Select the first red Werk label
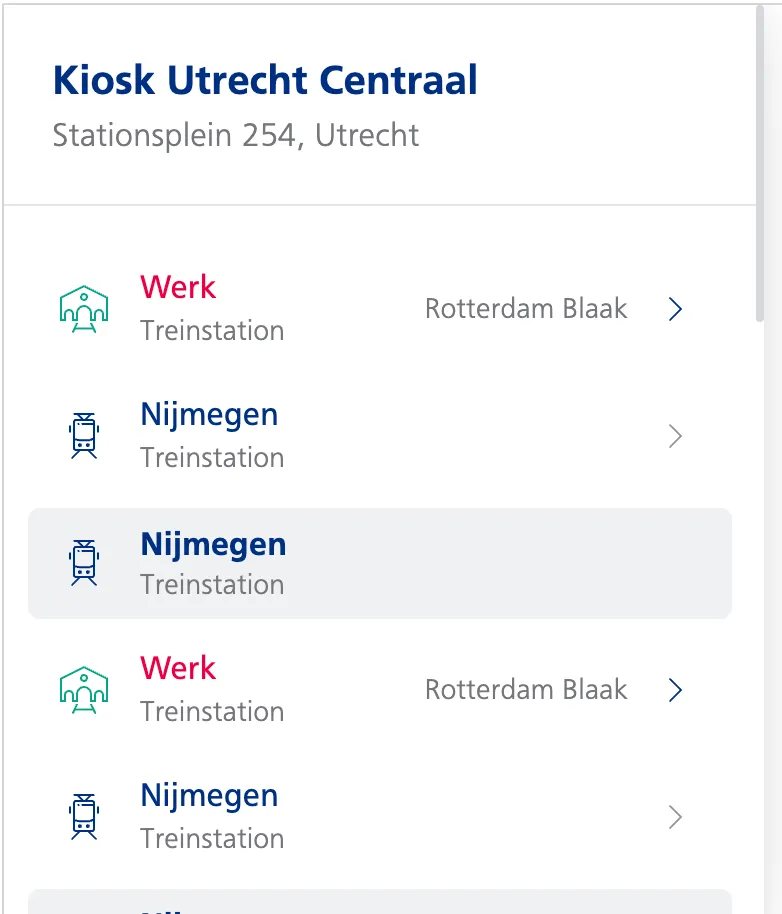This screenshot has height=914, width=782. coord(178,287)
